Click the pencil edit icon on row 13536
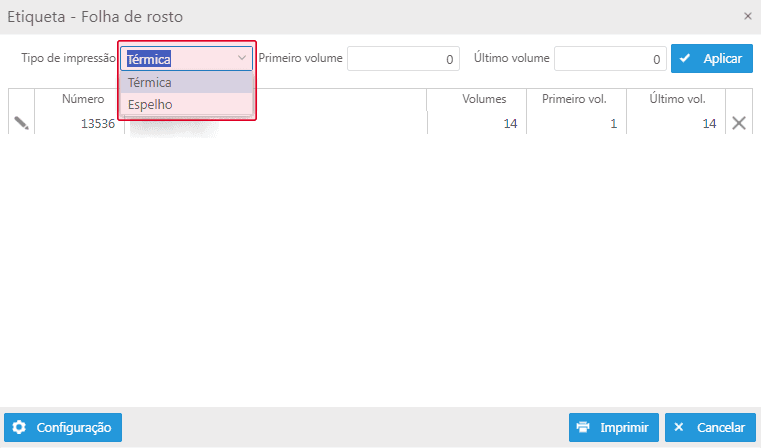 click(x=21, y=123)
